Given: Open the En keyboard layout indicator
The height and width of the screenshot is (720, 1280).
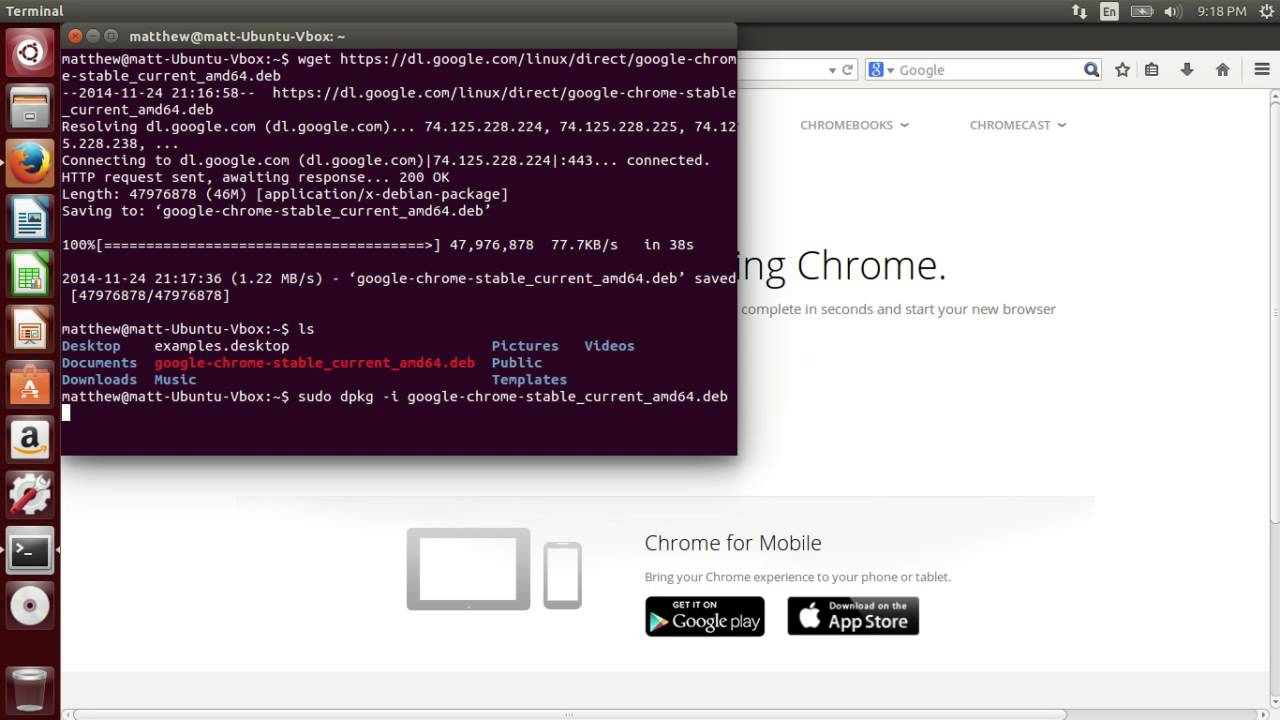Looking at the screenshot, I should point(1109,11).
